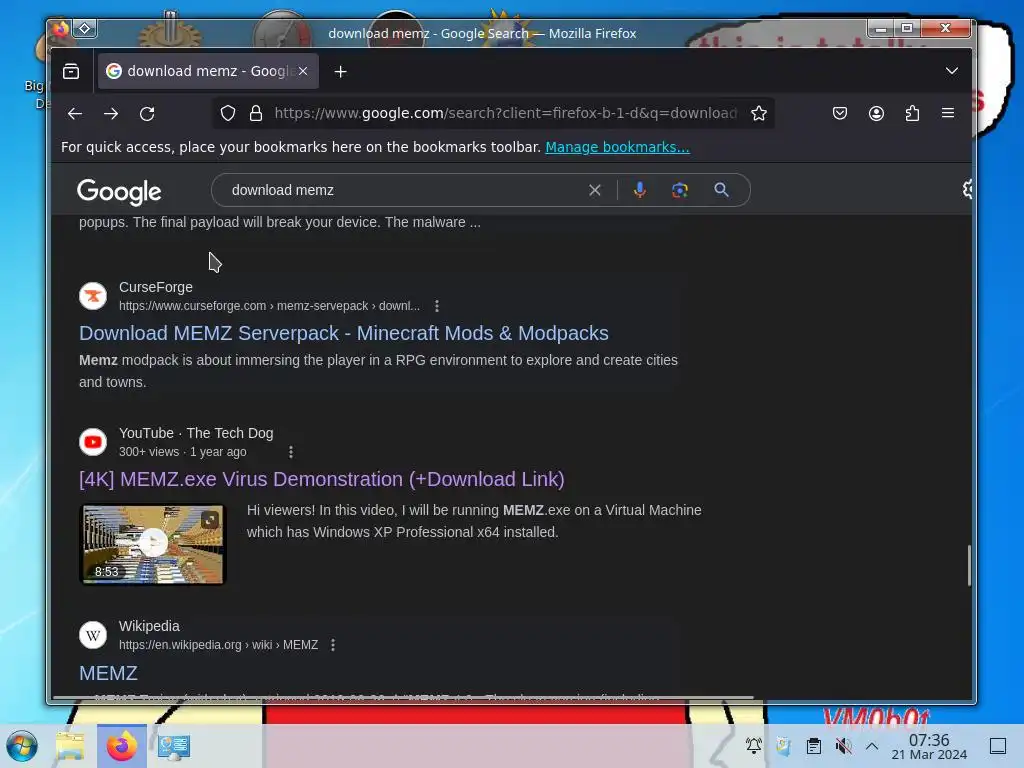This screenshot has width=1024, height=768.
Task: Clear the search query with X
Action: [594, 190]
